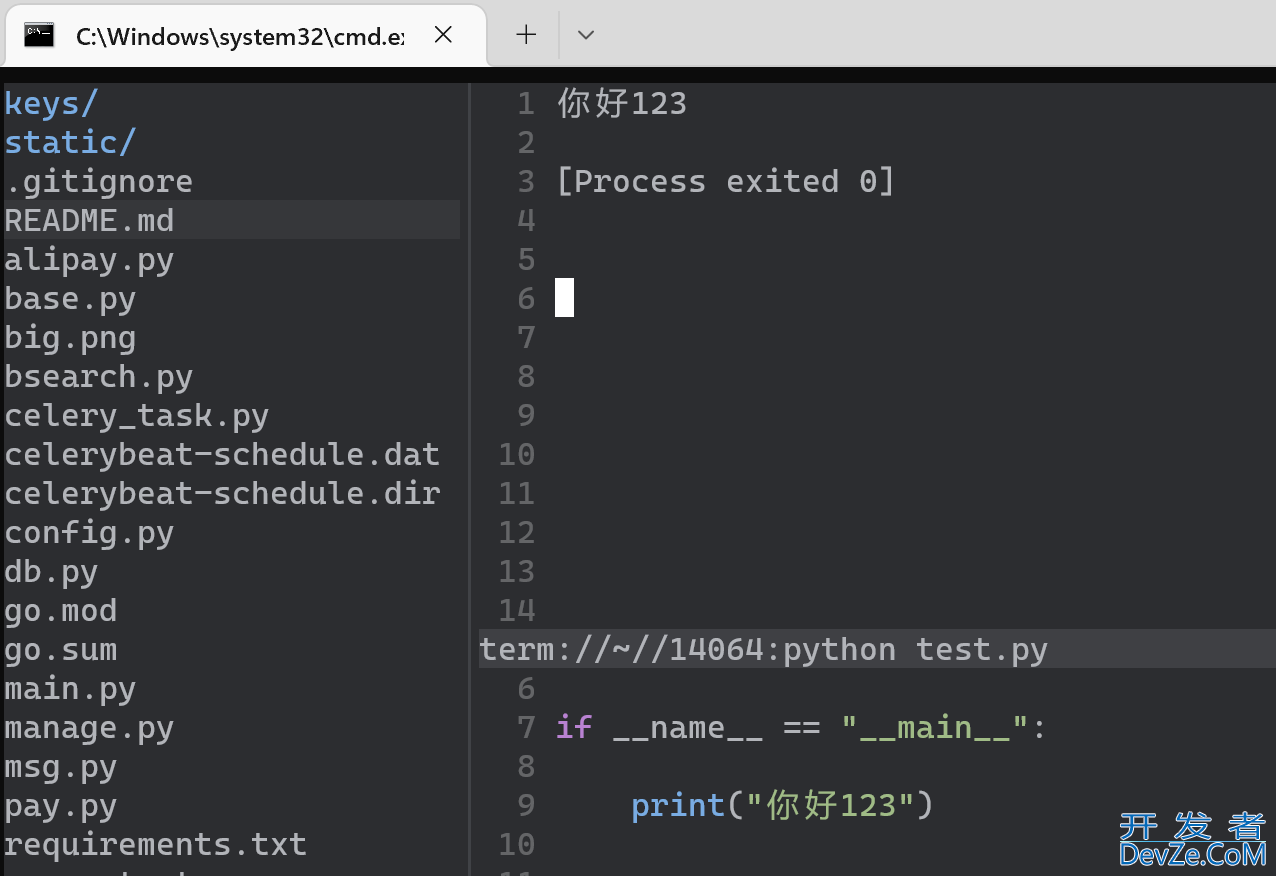Click the "__main__" string literal
Image resolution: width=1276 pixels, height=876 pixels.
934,727
